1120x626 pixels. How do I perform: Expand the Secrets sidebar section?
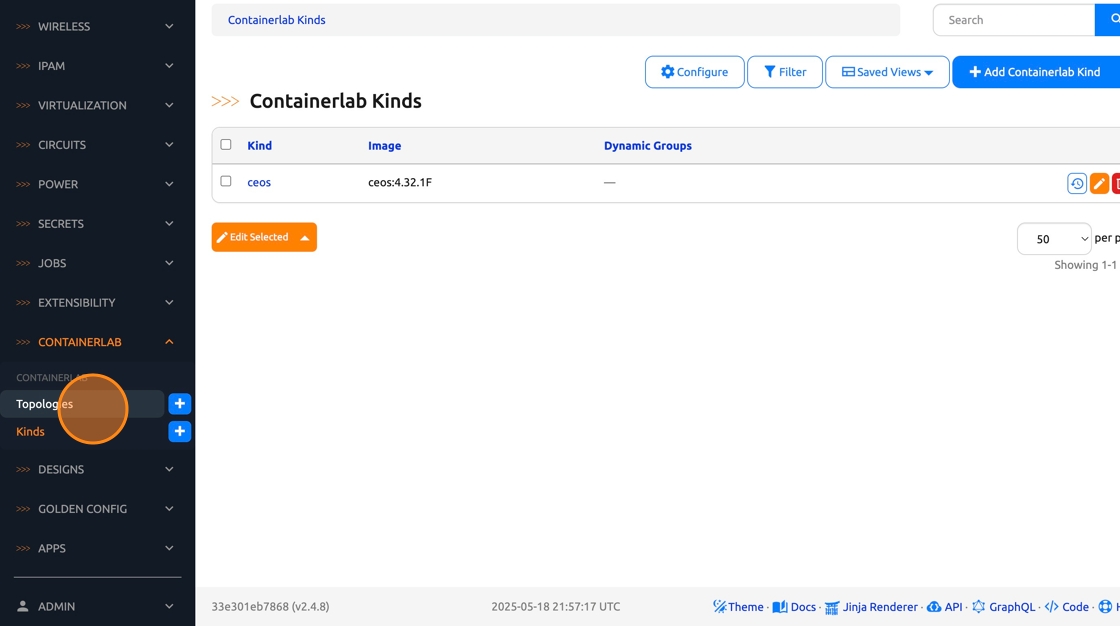click(x=97, y=224)
